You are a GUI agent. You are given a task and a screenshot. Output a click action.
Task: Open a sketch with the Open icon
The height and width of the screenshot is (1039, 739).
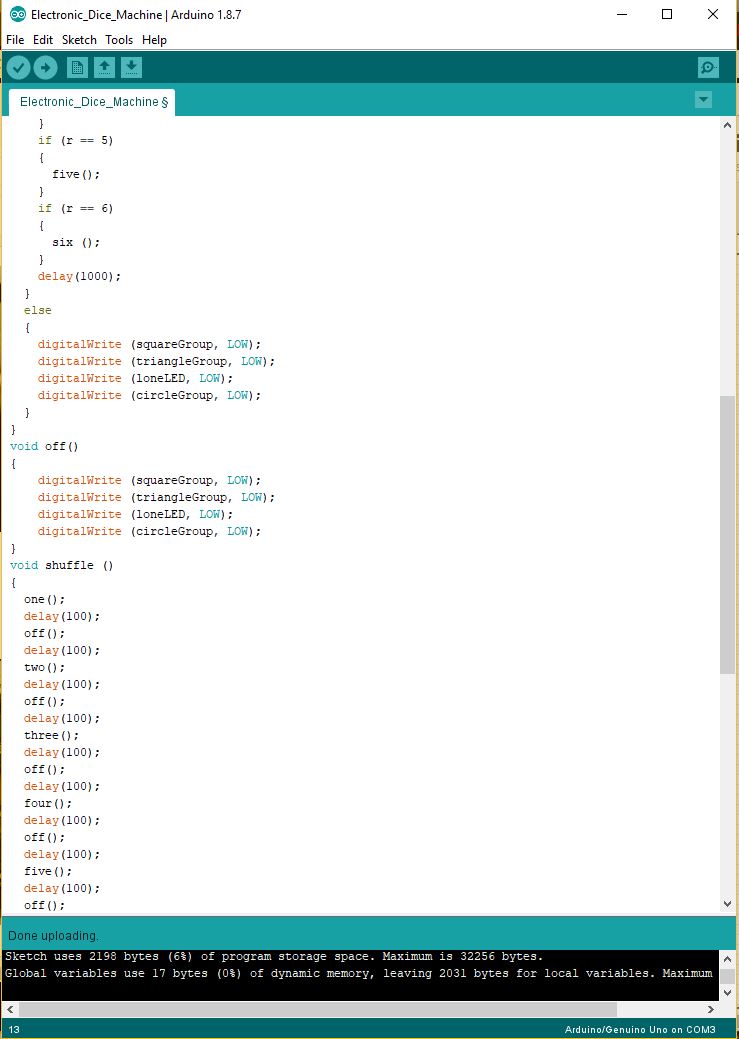[x=104, y=68]
